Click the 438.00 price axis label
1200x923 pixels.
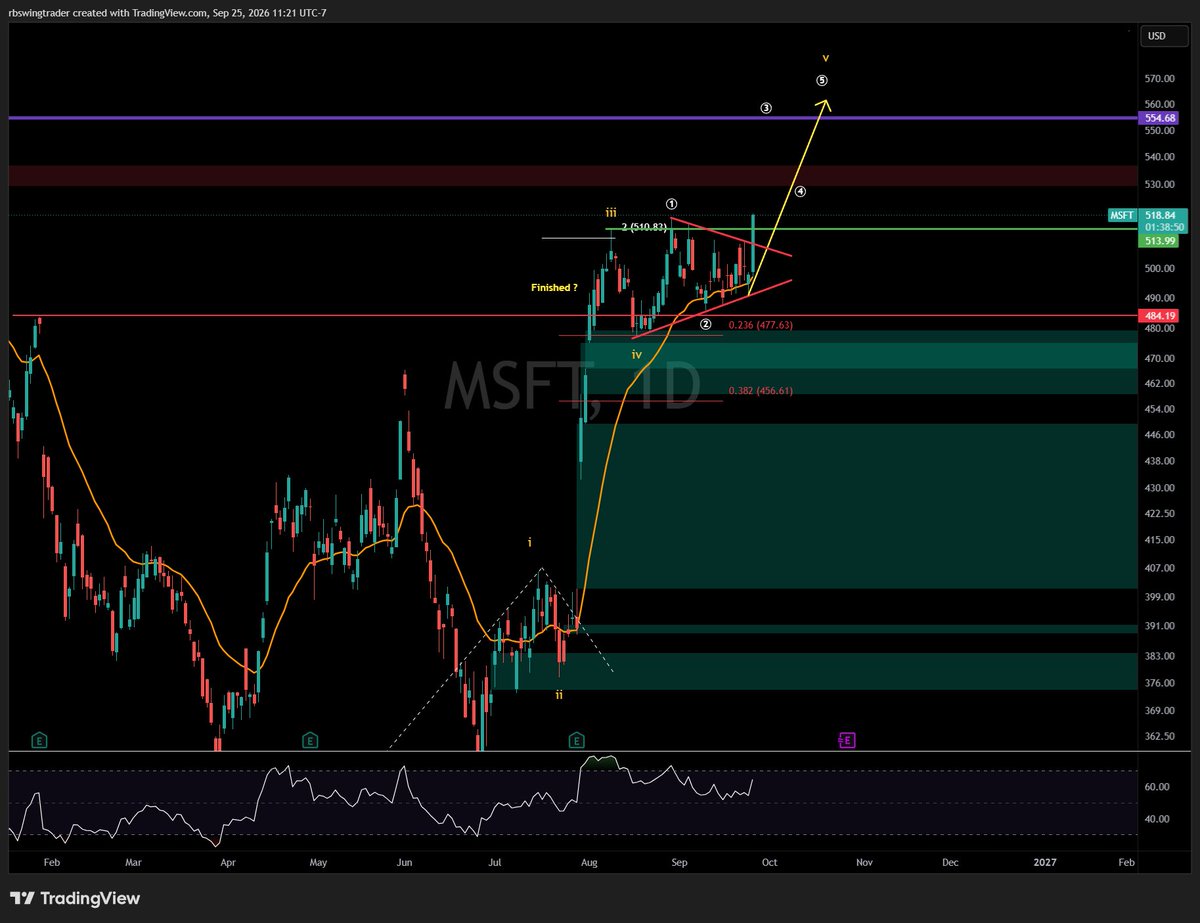1160,461
